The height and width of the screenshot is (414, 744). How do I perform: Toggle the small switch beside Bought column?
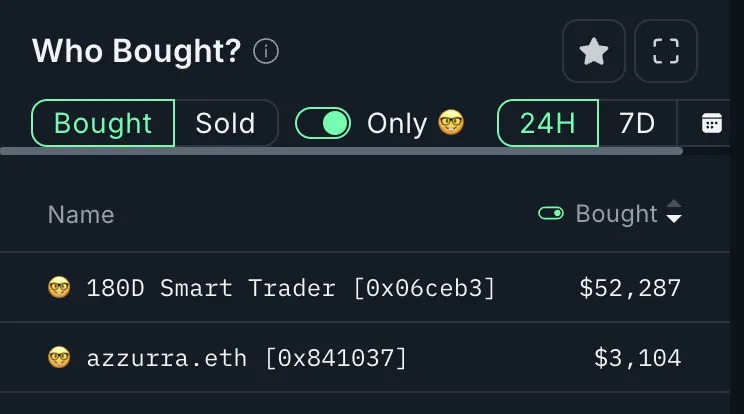551,213
